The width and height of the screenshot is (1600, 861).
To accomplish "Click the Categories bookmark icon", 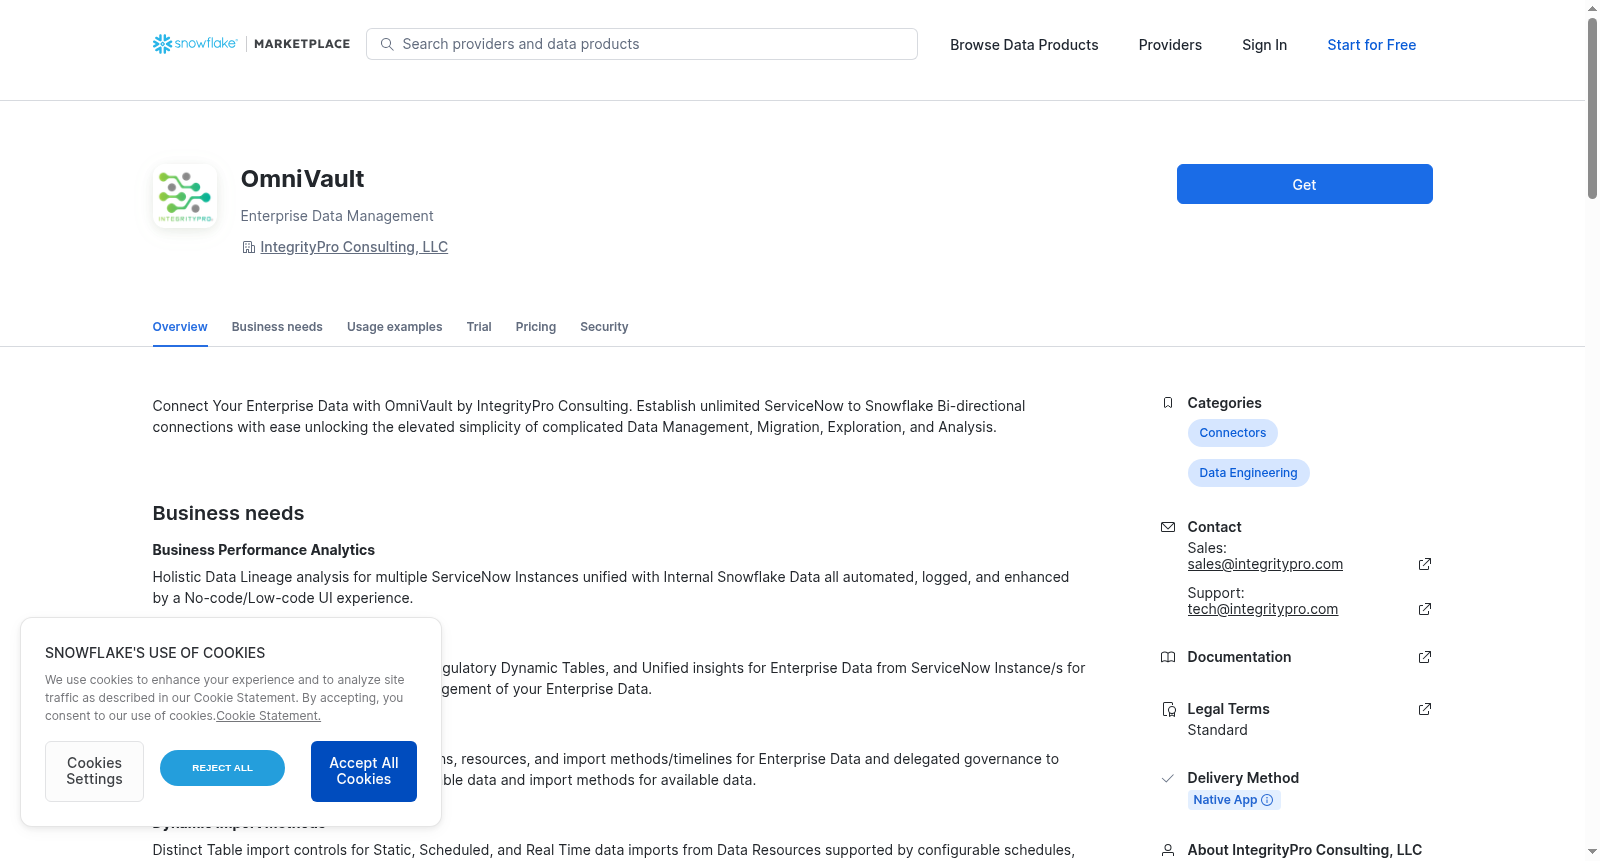I will [x=1167, y=403].
